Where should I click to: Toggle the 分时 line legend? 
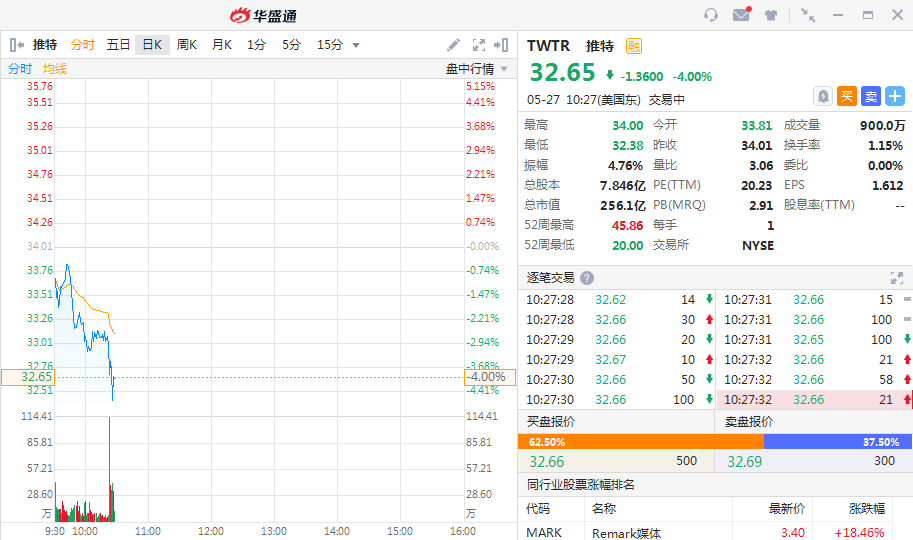click(20, 69)
